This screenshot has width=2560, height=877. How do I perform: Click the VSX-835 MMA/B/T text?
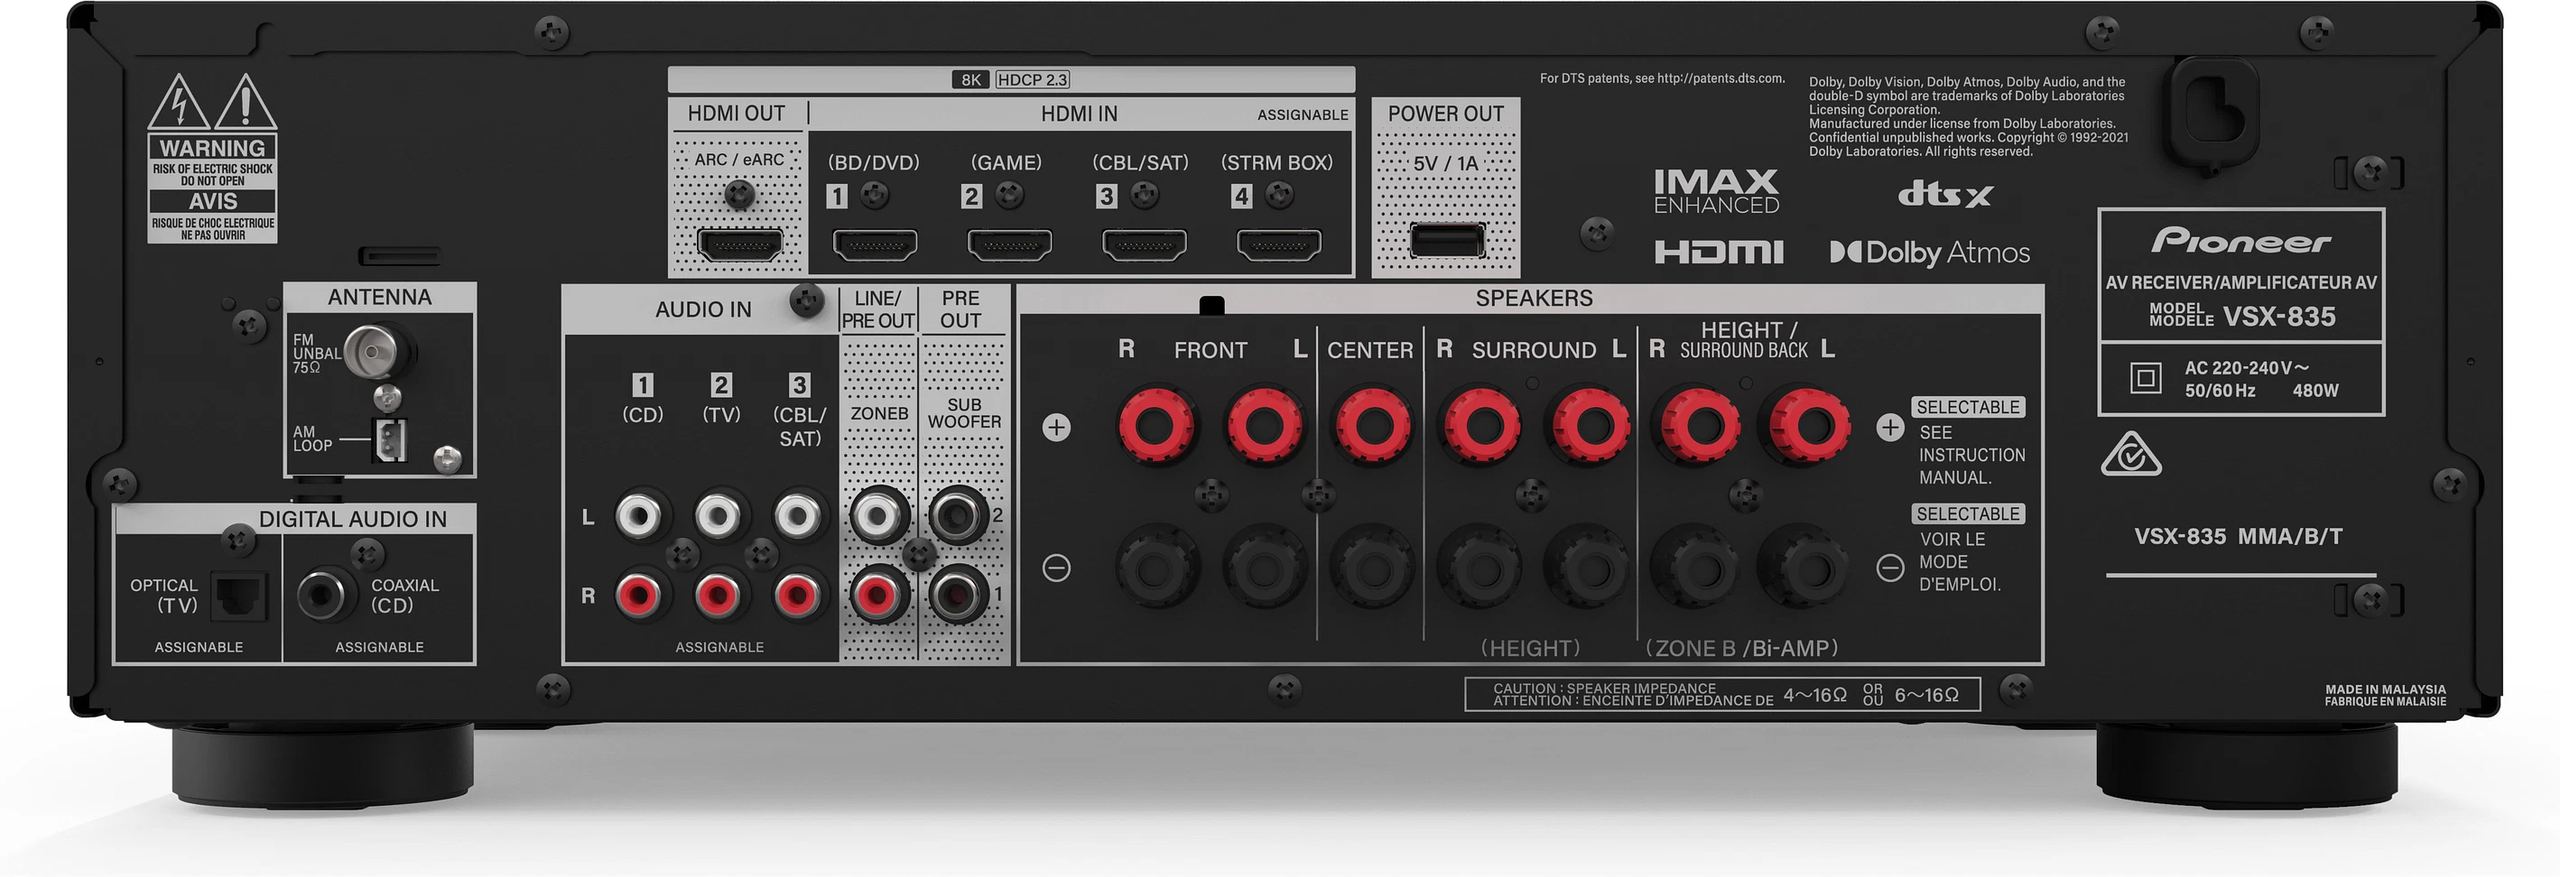tap(2238, 537)
